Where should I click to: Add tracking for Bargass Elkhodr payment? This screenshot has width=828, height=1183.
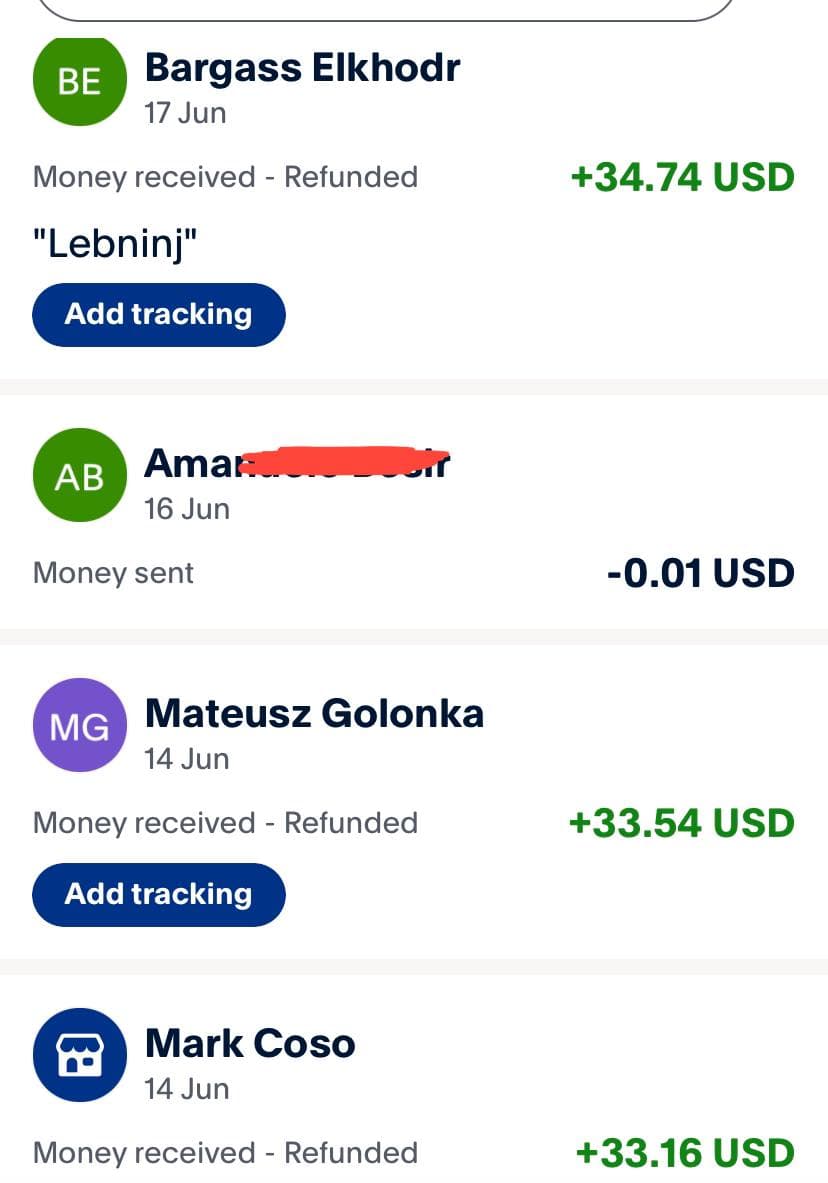click(x=159, y=315)
